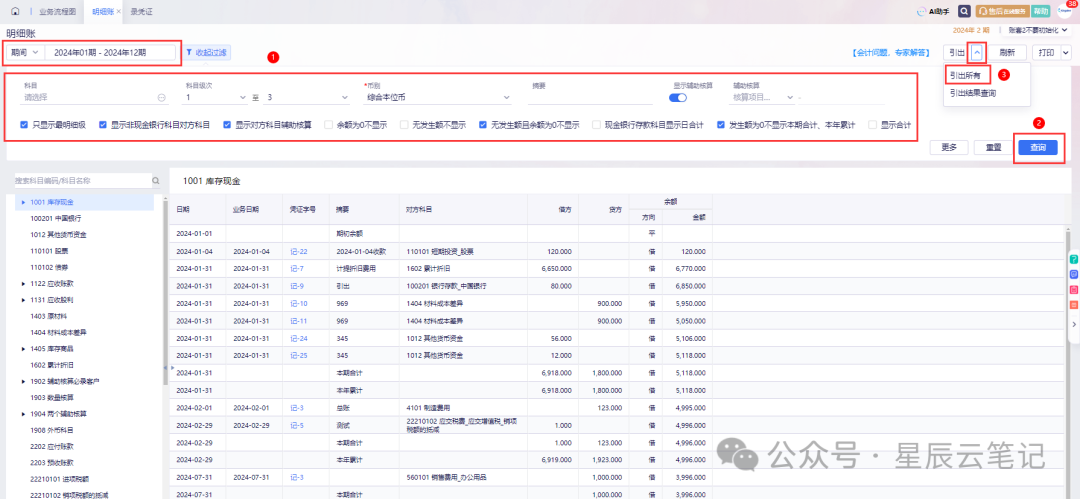1080x499 pixels.
Task: Click the 重置 button
Action: [x=993, y=147]
